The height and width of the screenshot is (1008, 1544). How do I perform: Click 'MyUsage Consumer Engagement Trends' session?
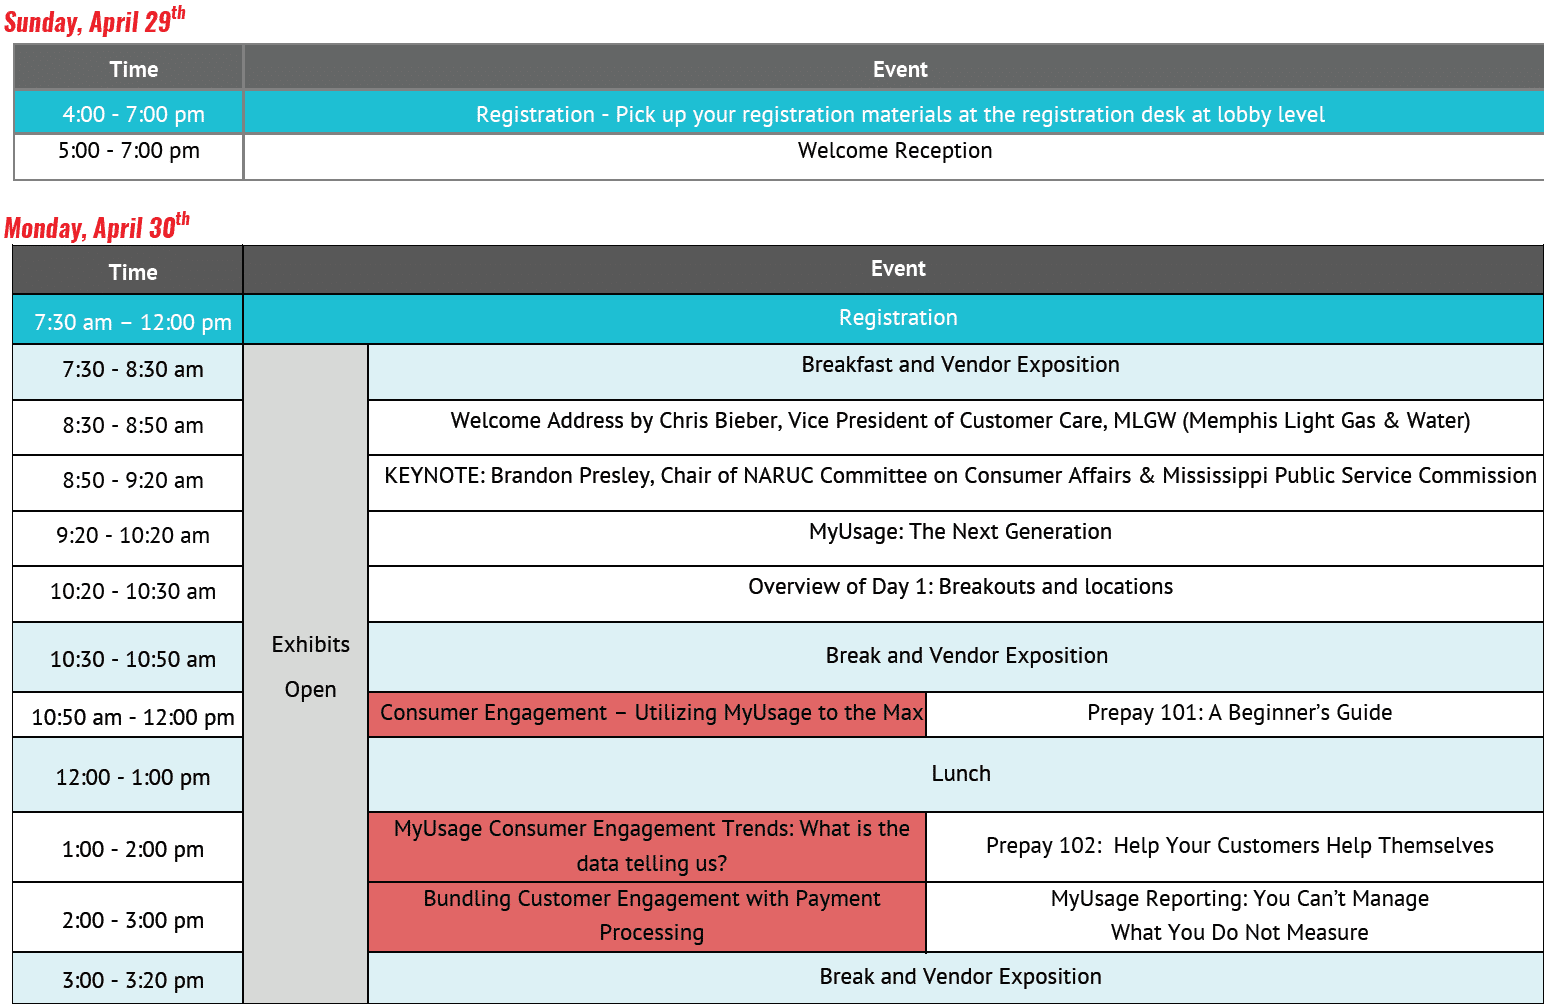[x=647, y=847]
